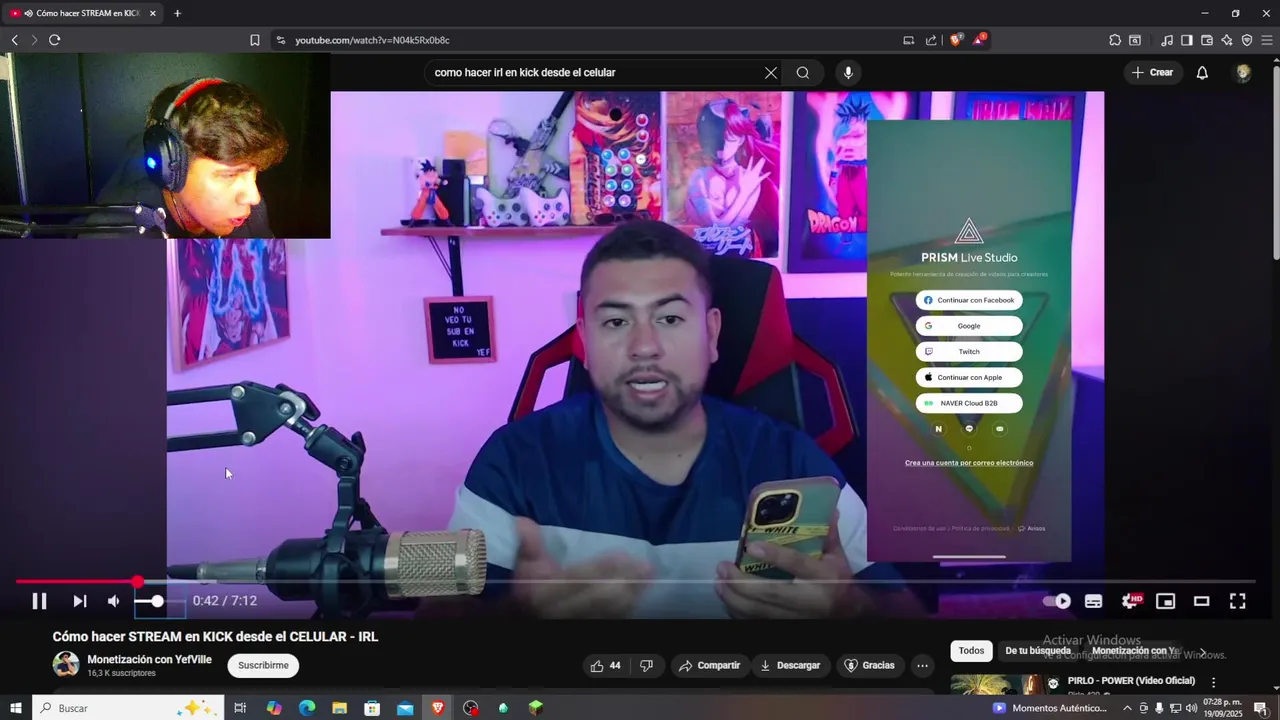Select the Cómo hacer STREAM en KICK tab

point(83,13)
